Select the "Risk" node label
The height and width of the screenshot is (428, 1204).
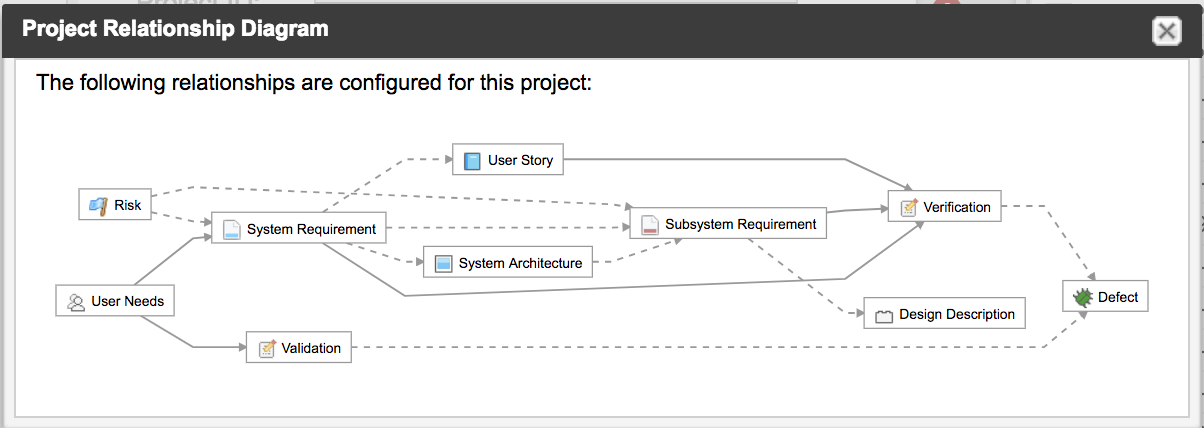(x=128, y=205)
